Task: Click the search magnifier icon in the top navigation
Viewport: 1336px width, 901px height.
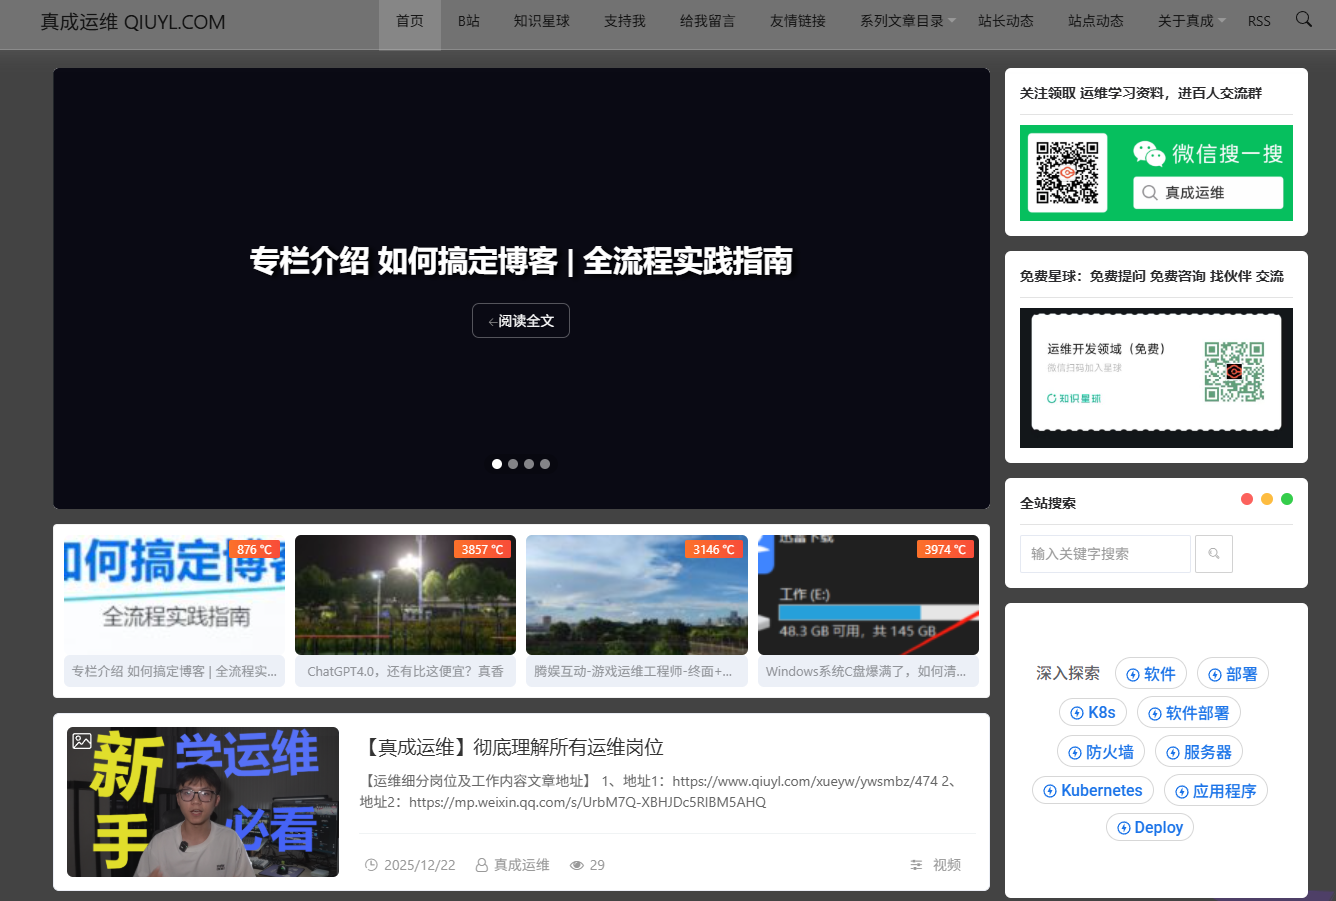Action: coord(1303,19)
